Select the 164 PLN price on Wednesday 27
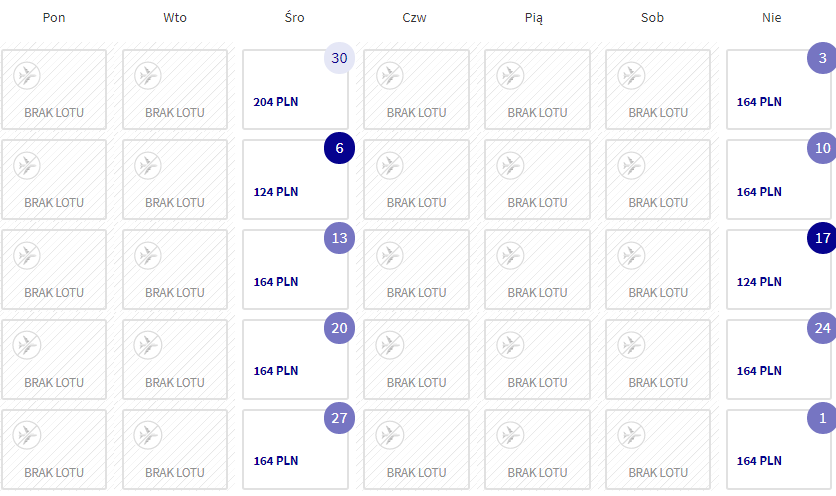Image resolution: width=836 pixels, height=496 pixels. click(276, 461)
